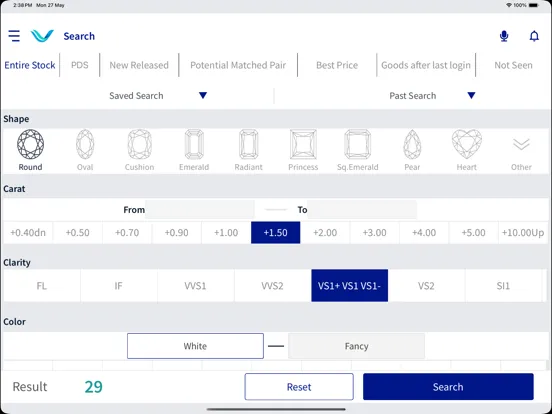The height and width of the screenshot is (414, 552).
Task: Choose White color type
Action: [195, 346]
